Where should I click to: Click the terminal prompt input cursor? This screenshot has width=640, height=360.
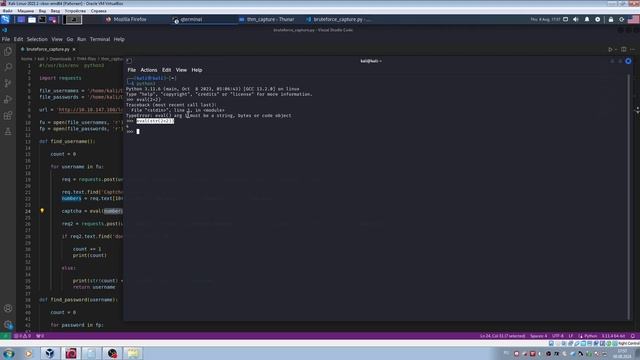click(x=138, y=131)
